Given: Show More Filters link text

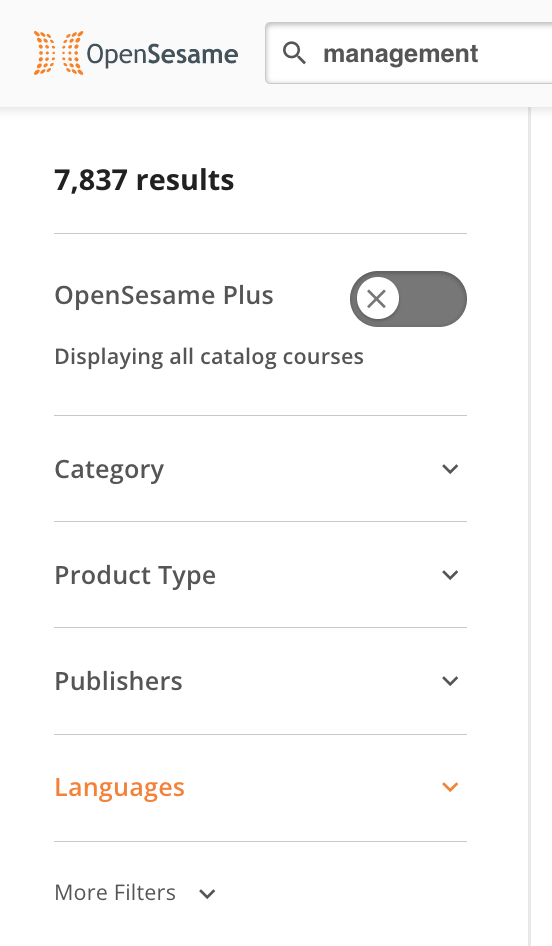Looking at the screenshot, I should (x=115, y=892).
